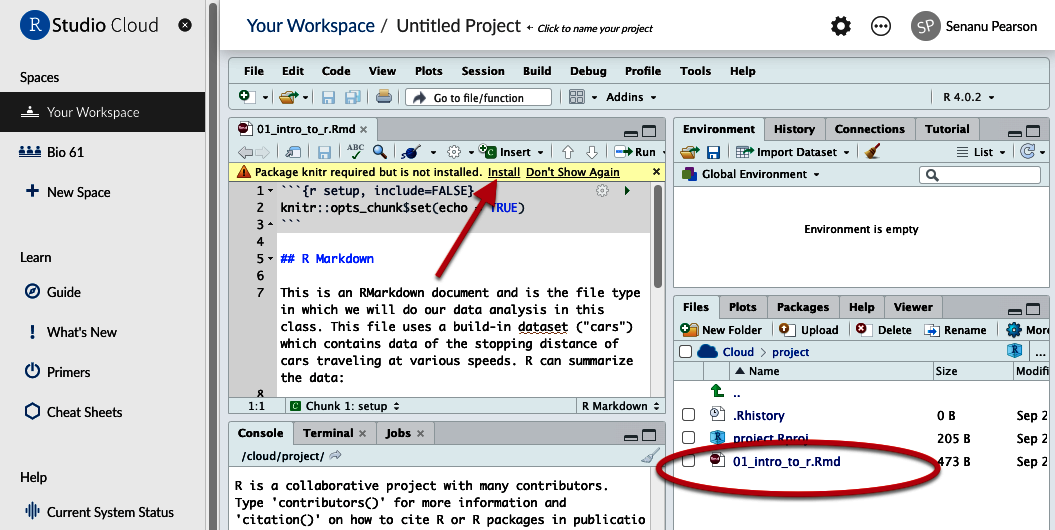Click the Go to file/function field
The height and width of the screenshot is (530, 1055).
(x=478, y=98)
